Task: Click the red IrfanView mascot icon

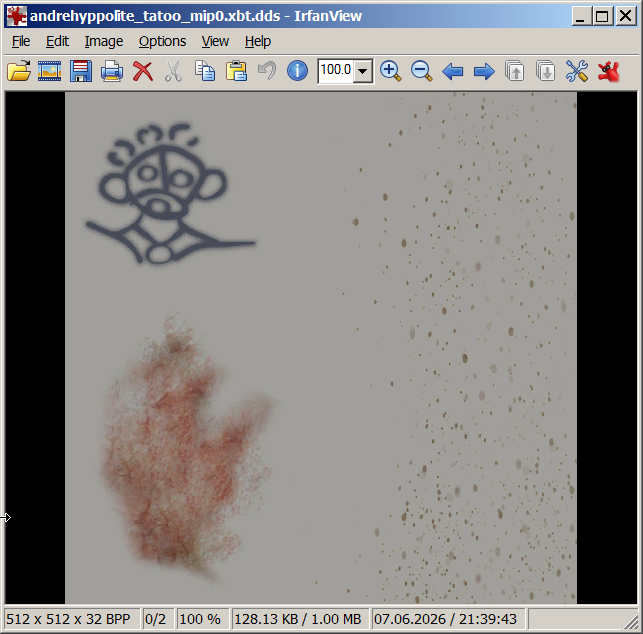Action: pos(609,71)
